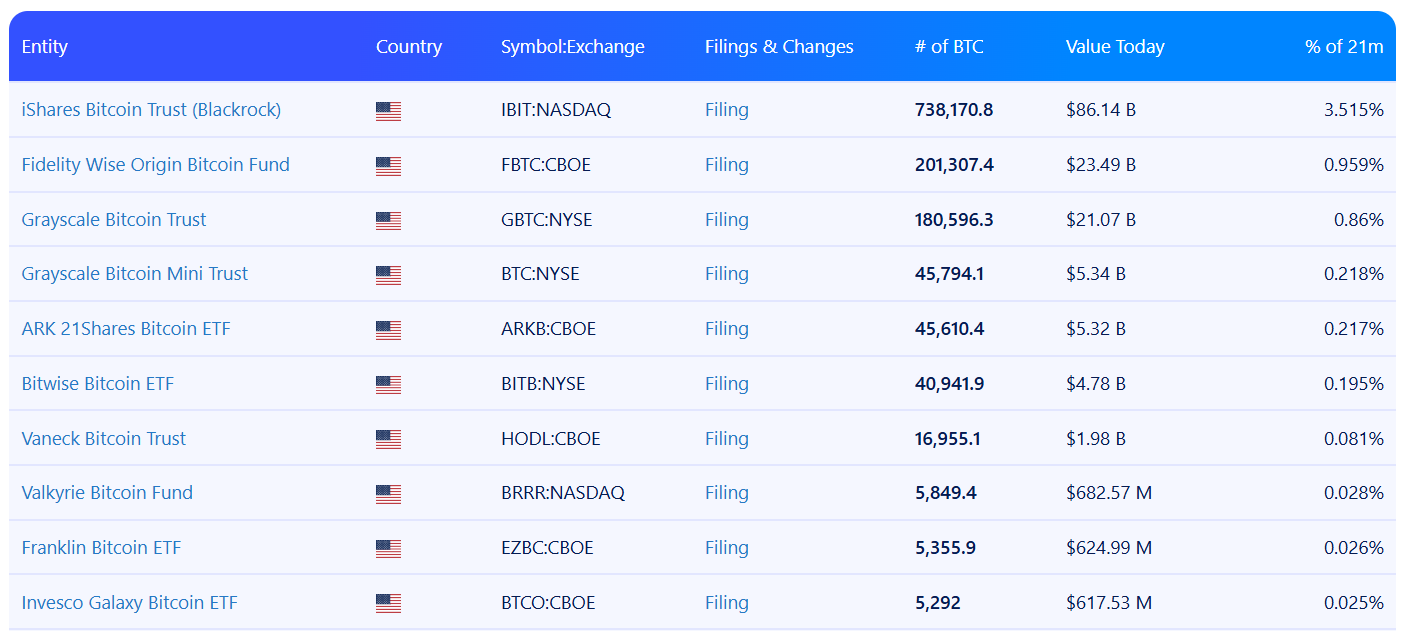The height and width of the screenshot is (631, 1412).
Task: Click the Entity column header
Action: [44, 47]
